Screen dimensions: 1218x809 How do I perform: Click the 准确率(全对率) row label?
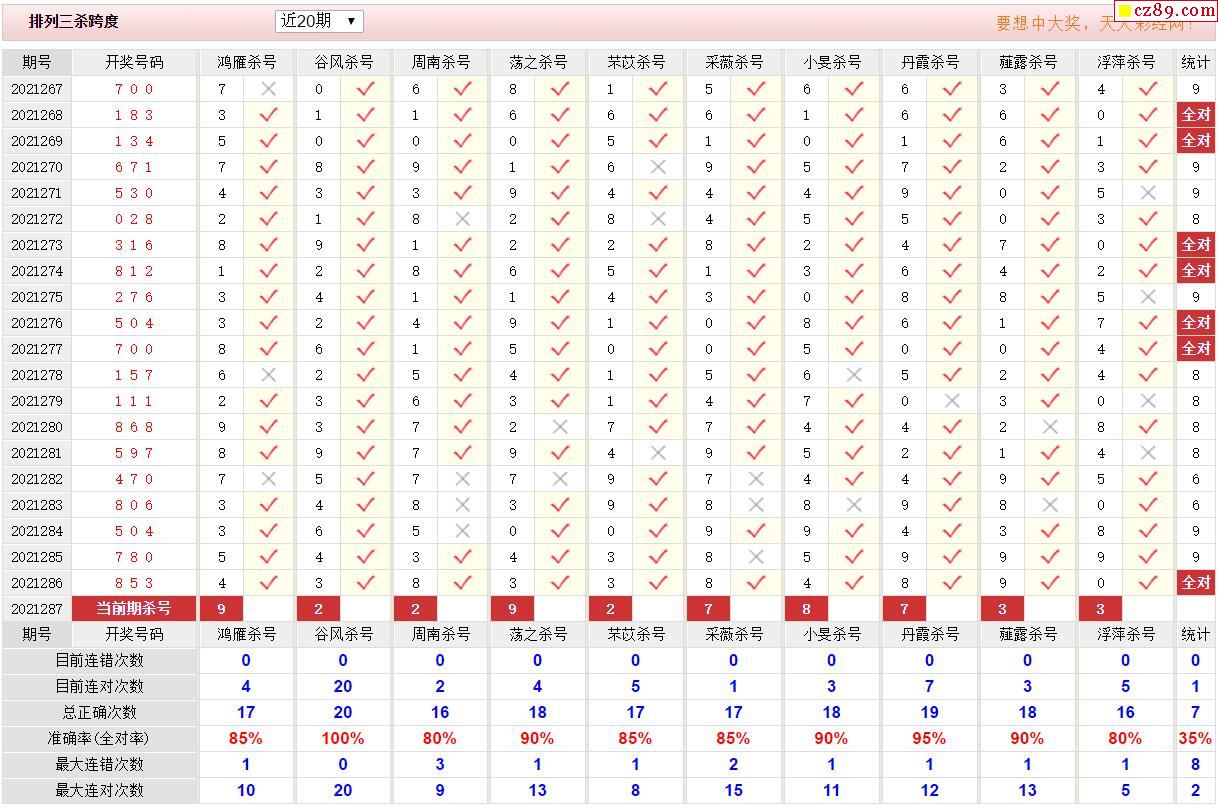pyautogui.click(x=99, y=739)
